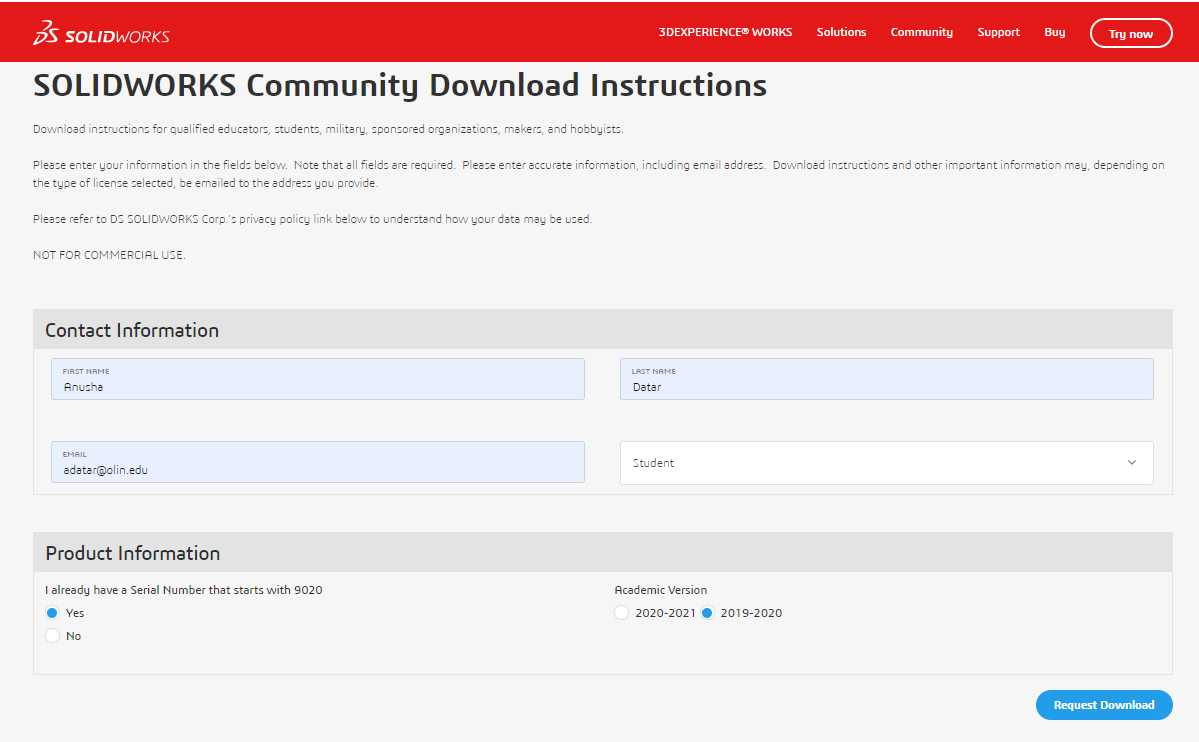Click the Academic Version label
This screenshot has height=742, width=1199.
pyautogui.click(x=660, y=590)
